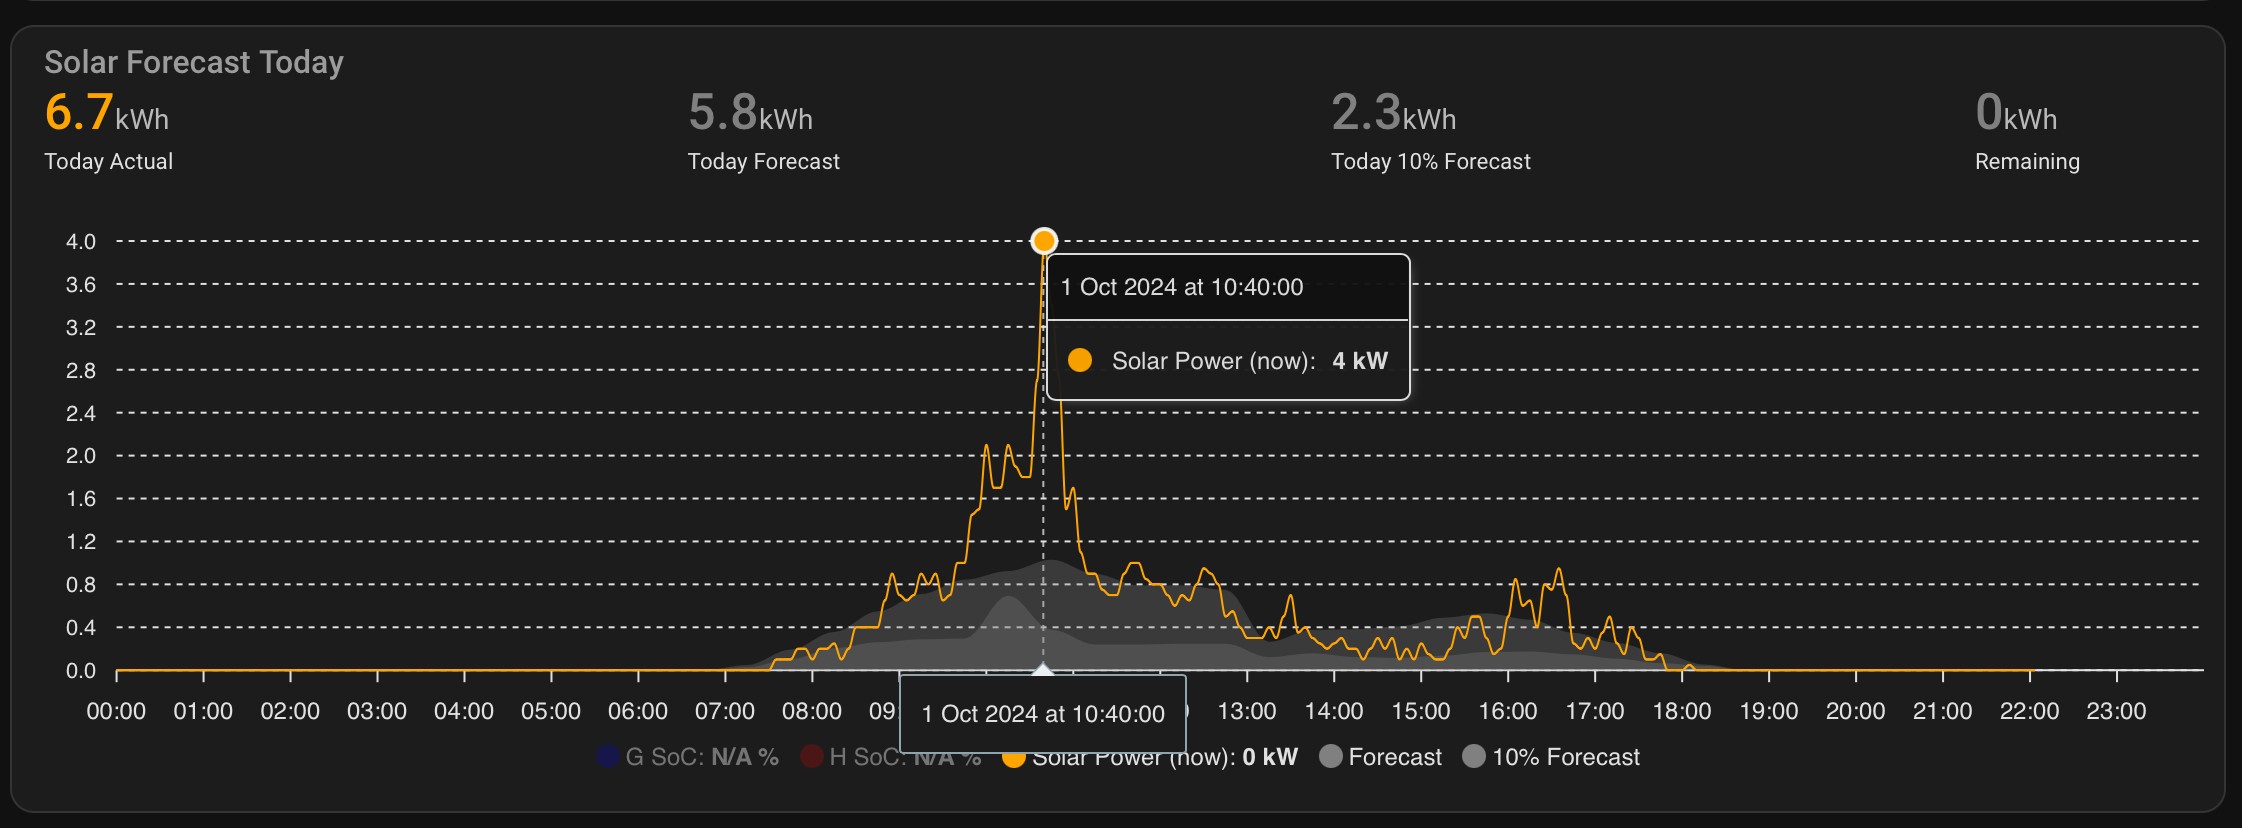
Task: Click the 2.8 y-axis label
Action: (x=81, y=370)
